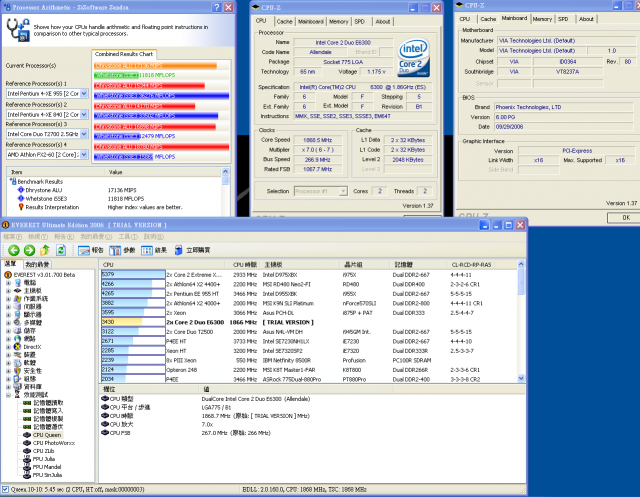640x497 pixels.
Task: Click the green memory icon of 記憶體讀取
Action: coord(27,403)
